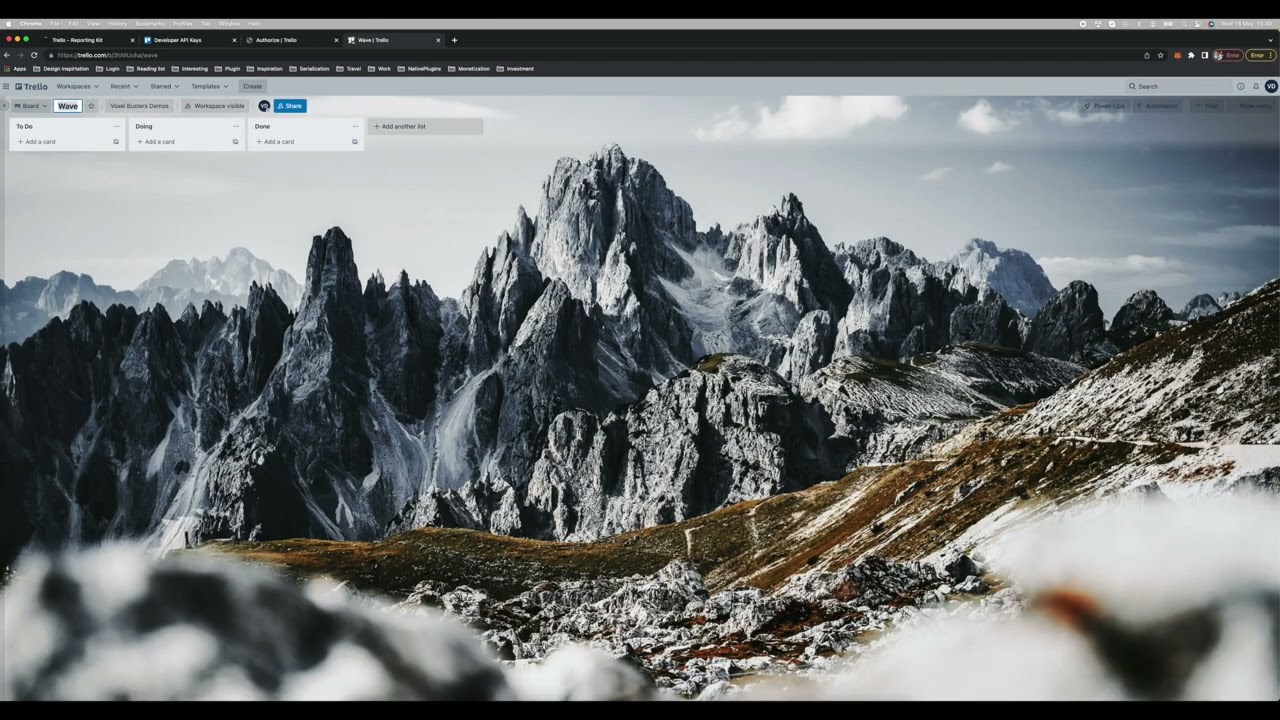The height and width of the screenshot is (720, 1280).
Task: Open the yellow Error Chrome menu
Action: [1261, 55]
